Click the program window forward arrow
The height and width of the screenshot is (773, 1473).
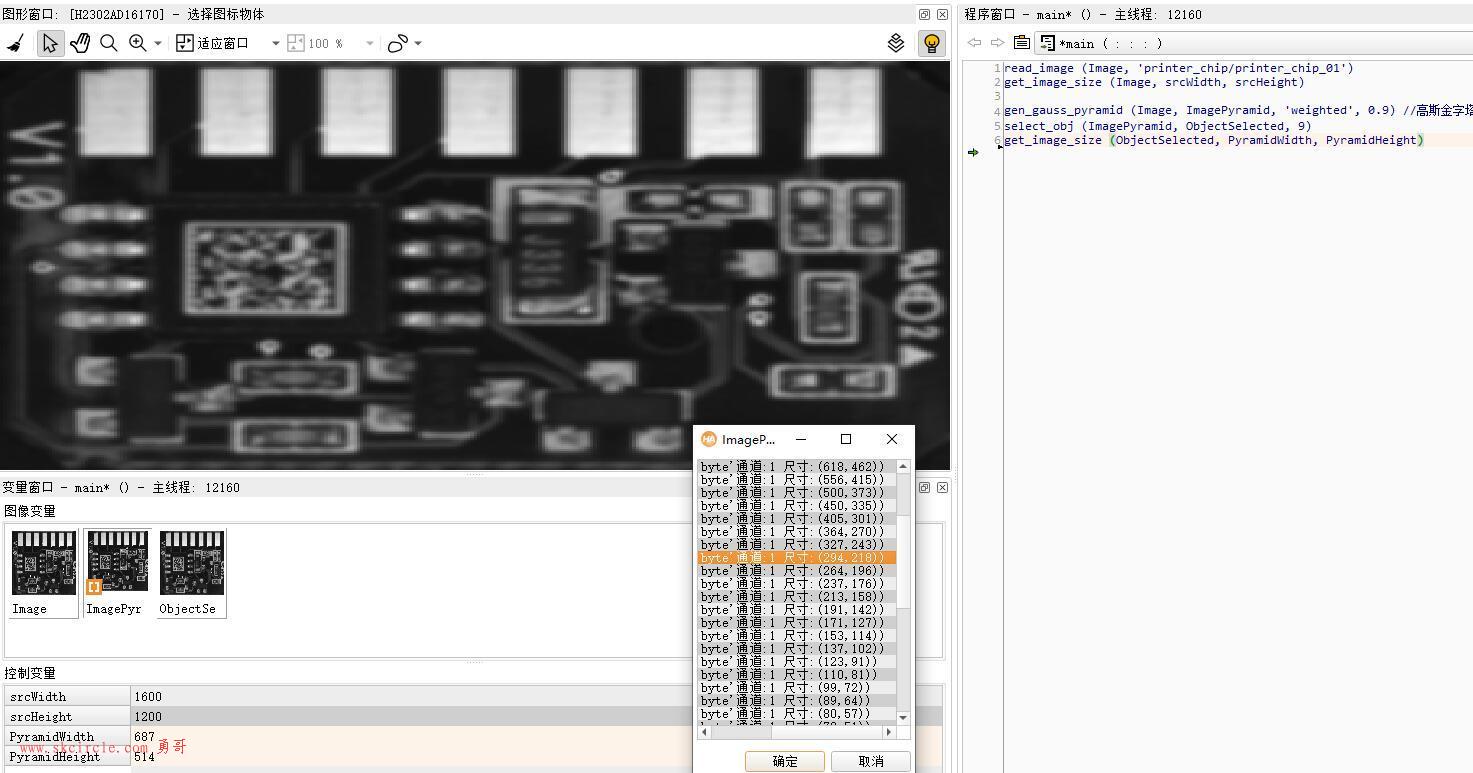[997, 43]
